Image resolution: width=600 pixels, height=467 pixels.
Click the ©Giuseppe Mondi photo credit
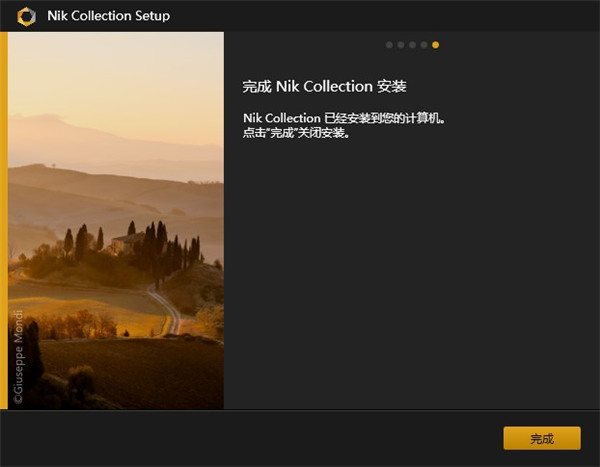click(x=17, y=356)
